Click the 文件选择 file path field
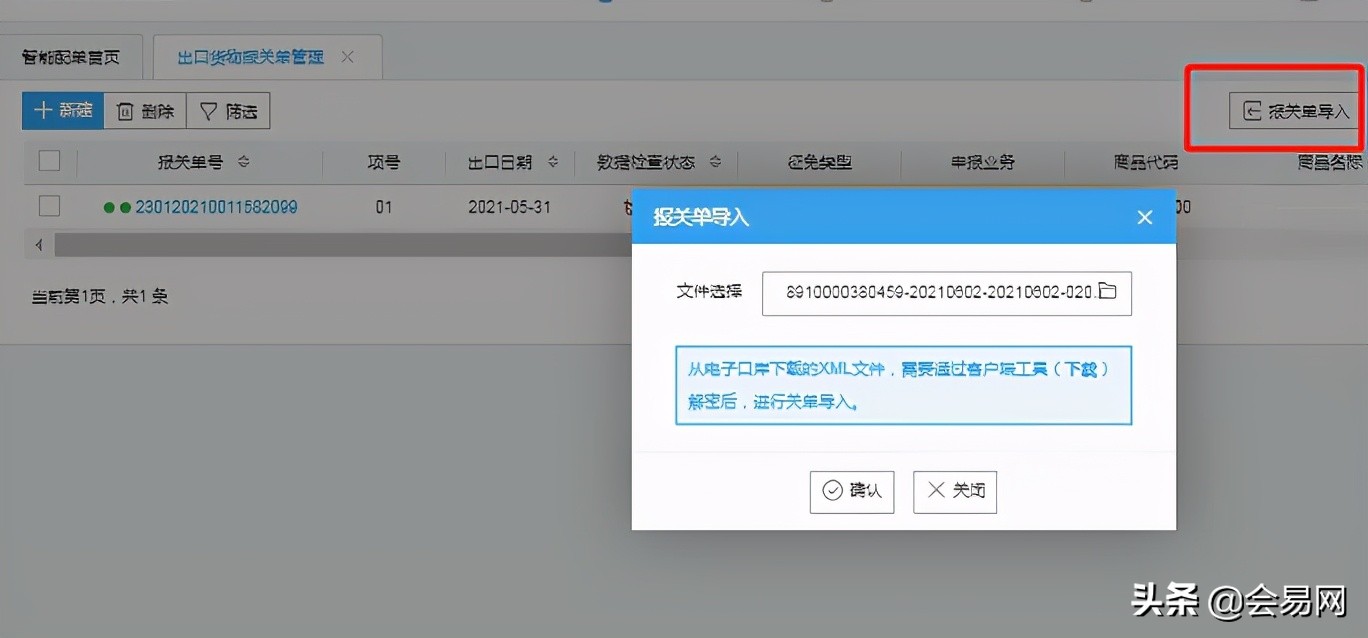Screen dimensions: 1368x638 tap(947, 293)
